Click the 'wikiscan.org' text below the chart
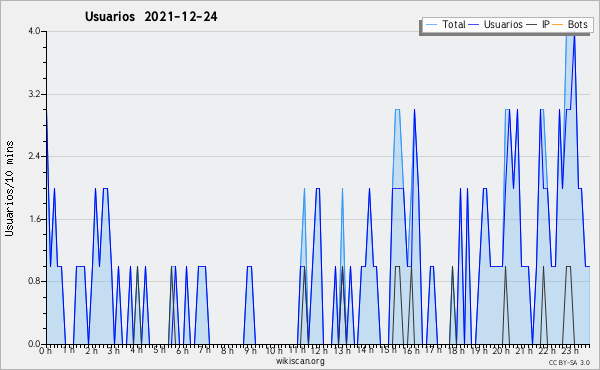Viewport: 600px width, 370px height. (x=300, y=361)
